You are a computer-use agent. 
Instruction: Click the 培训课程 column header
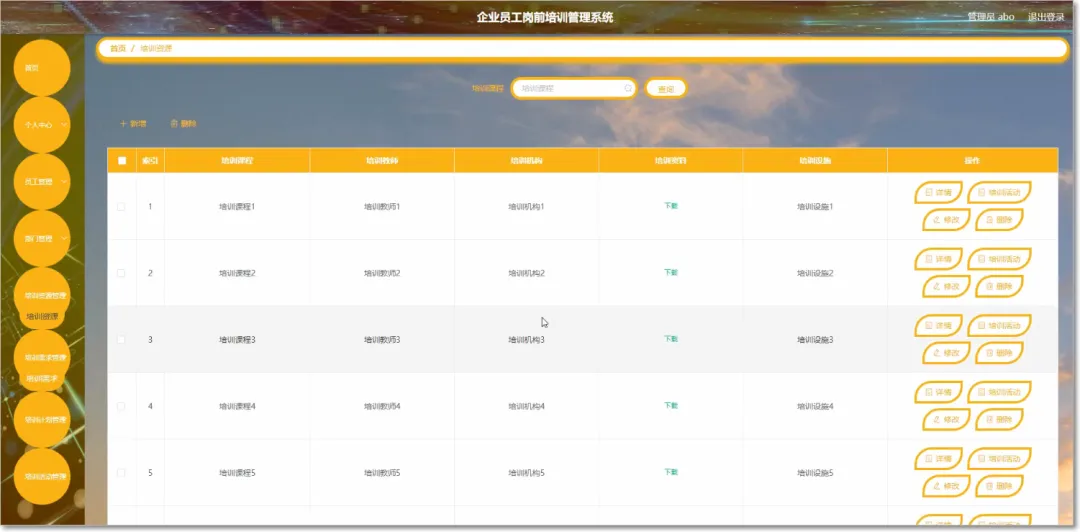point(237,161)
